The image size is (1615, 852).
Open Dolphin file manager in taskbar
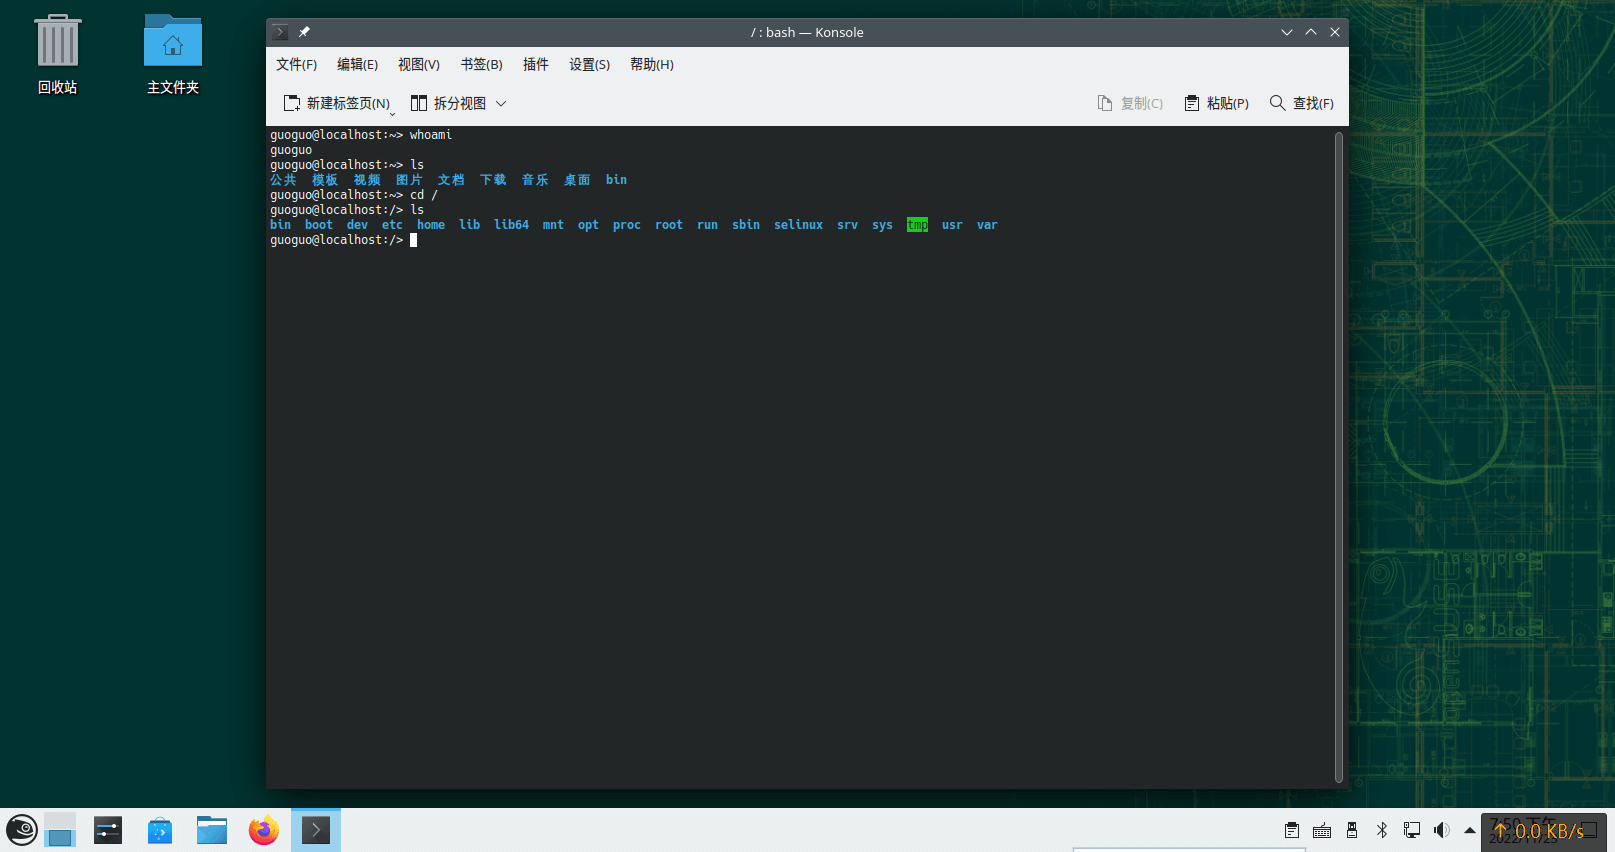[212, 830]
